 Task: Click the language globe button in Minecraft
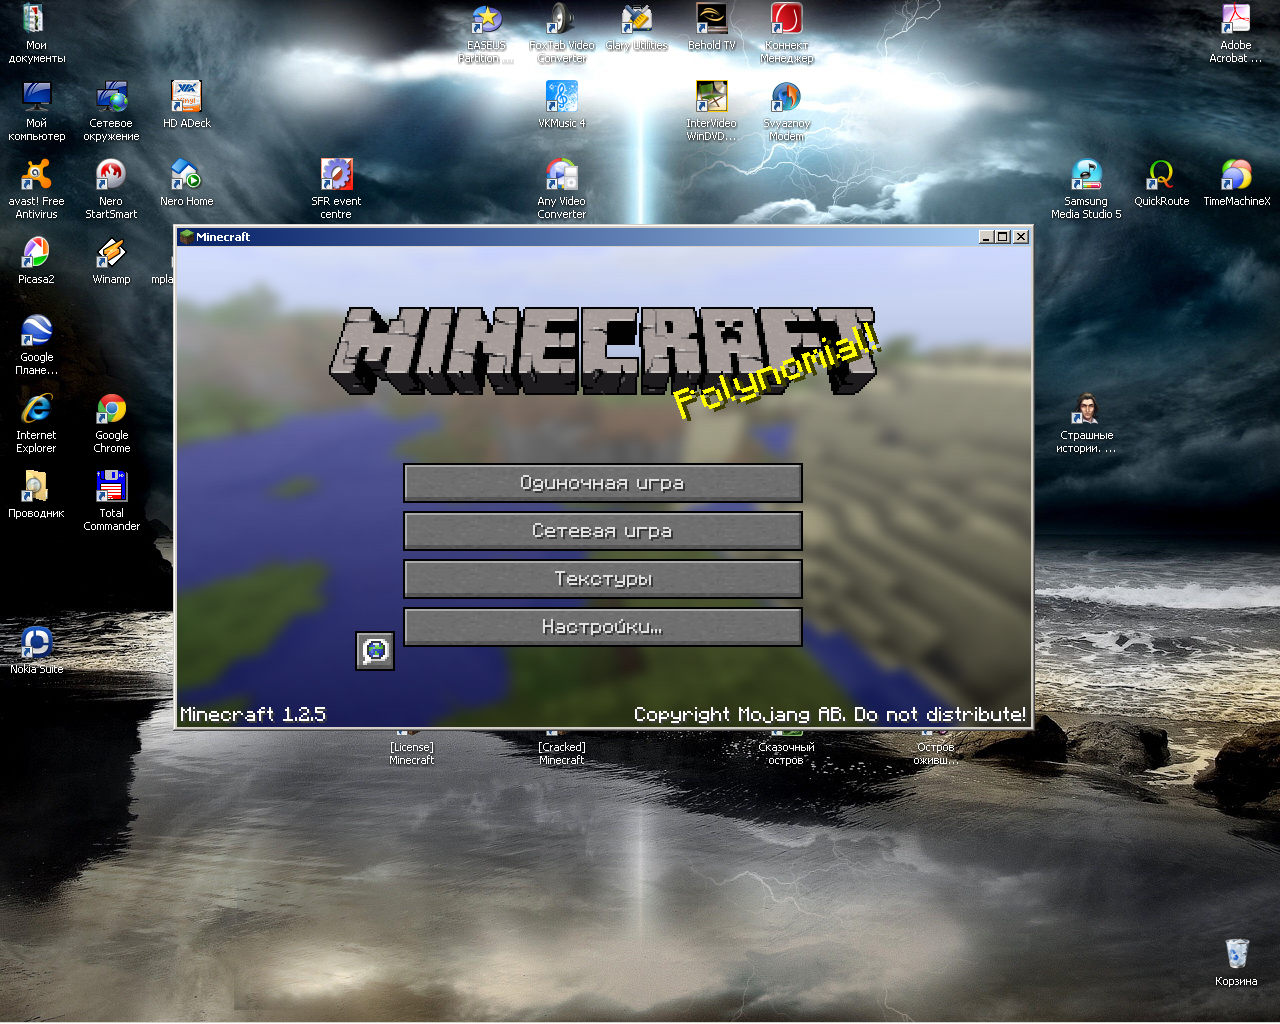coord(375,651)
